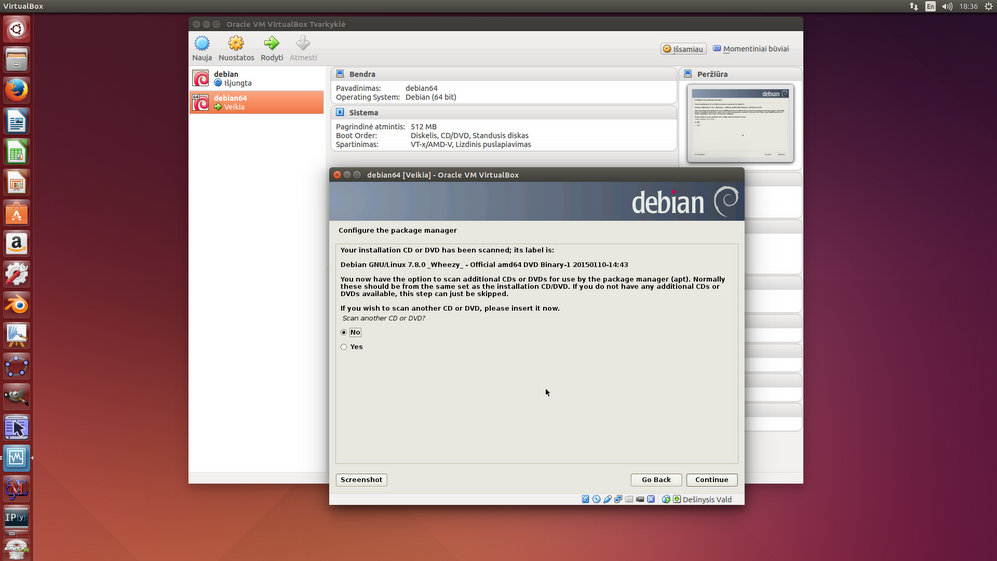Click the Bendra section header icon
This screenshot has width=997, height=561.
pos(340,74)
